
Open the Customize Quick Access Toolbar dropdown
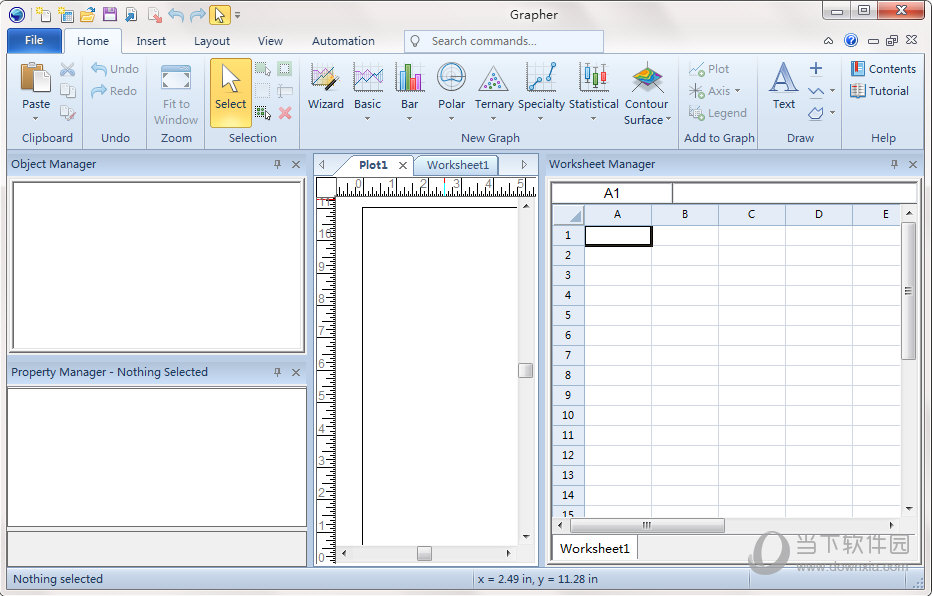pos(237,15)
